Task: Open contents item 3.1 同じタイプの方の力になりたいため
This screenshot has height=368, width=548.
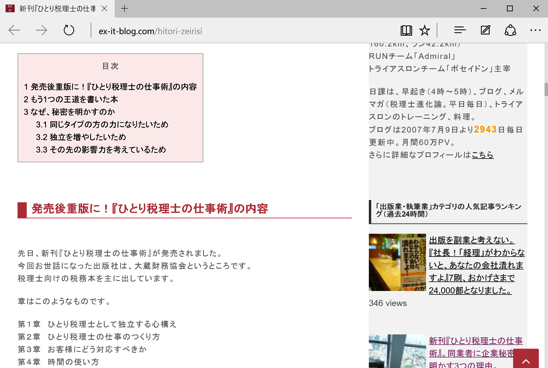Action: (102, 124)
